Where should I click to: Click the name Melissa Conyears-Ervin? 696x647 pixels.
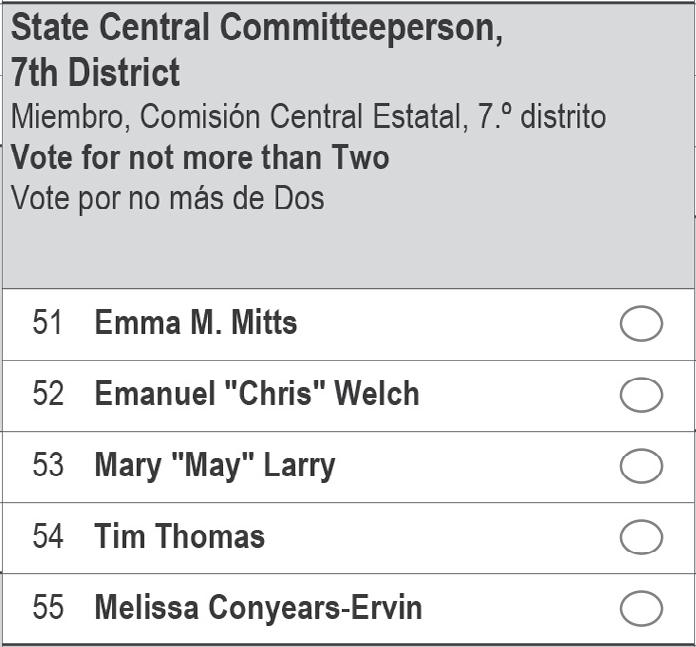point(258,607)
